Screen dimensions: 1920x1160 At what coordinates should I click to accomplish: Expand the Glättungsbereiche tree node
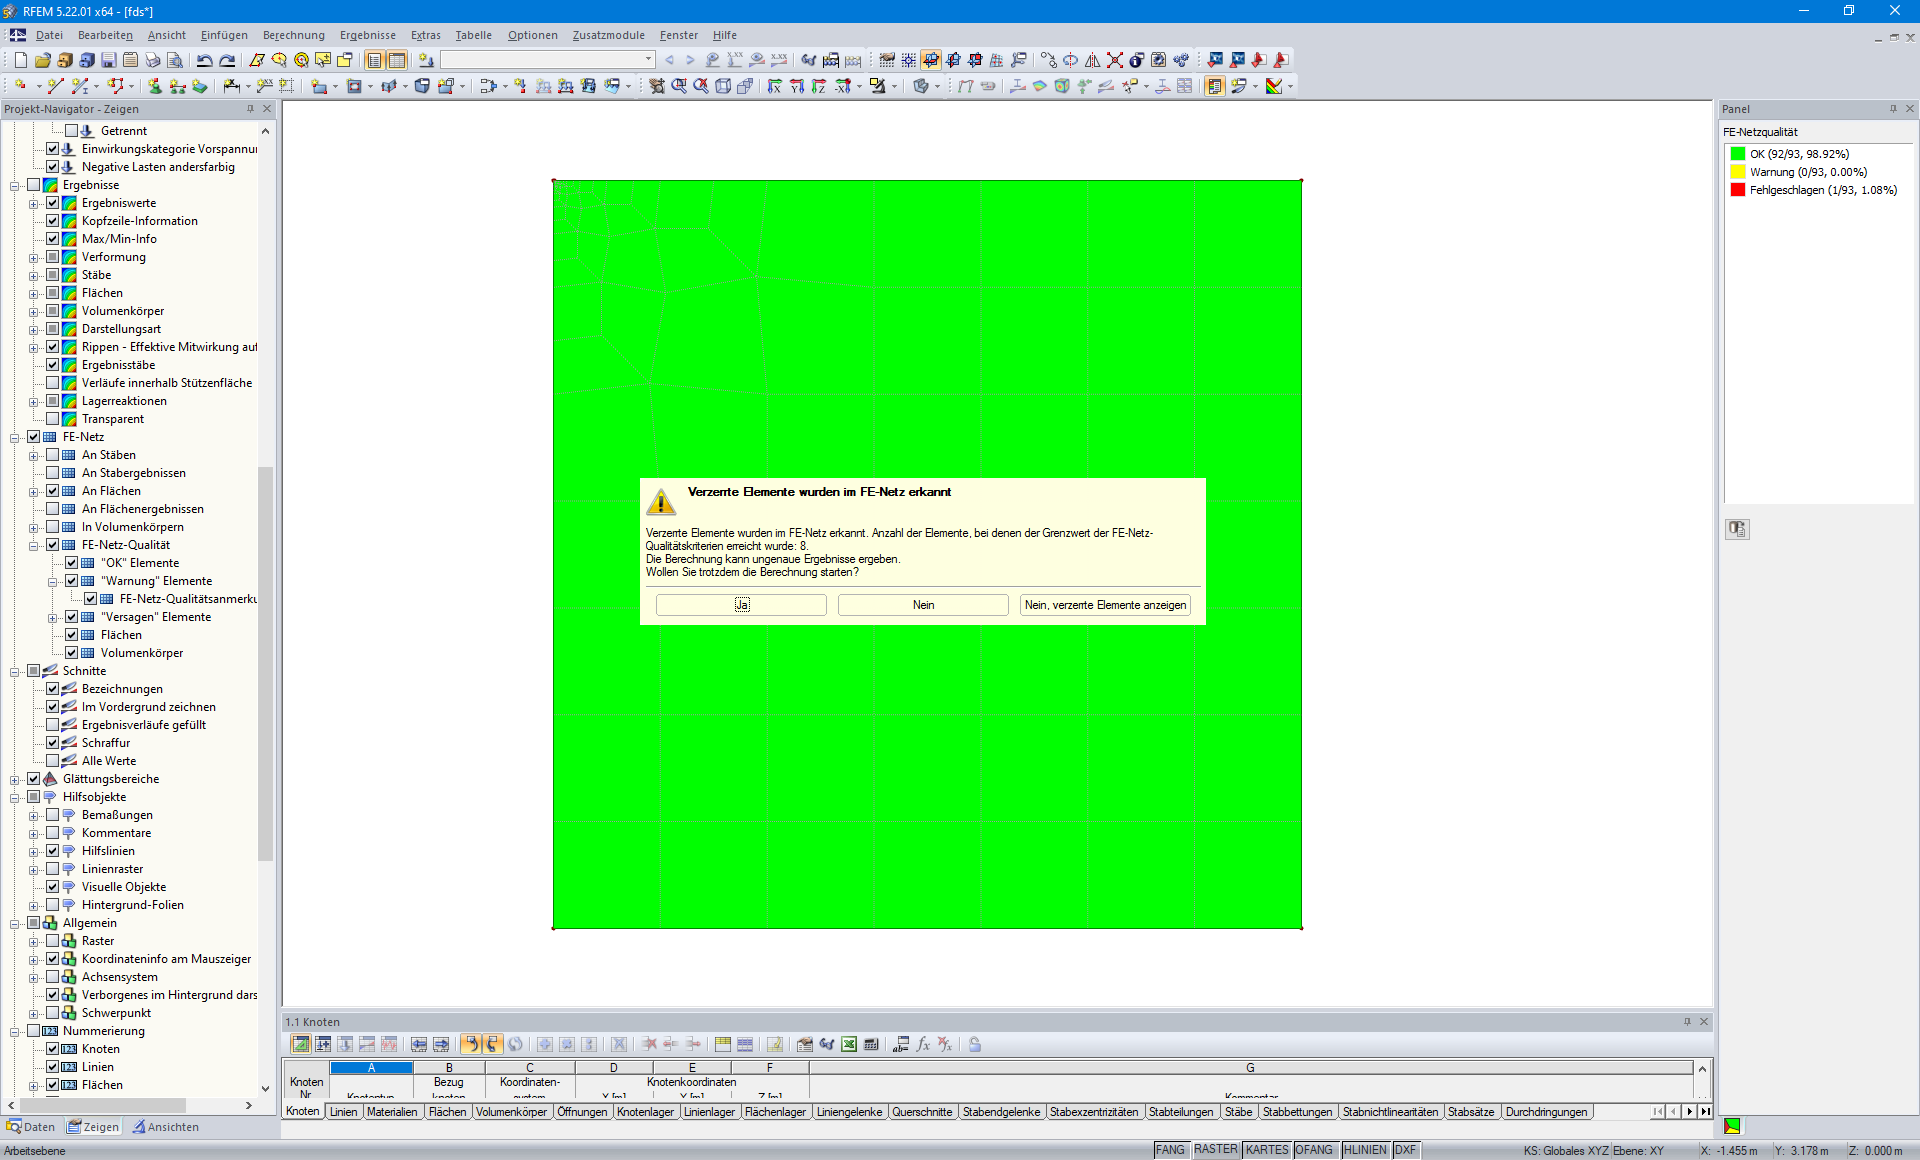coord(15,779)
